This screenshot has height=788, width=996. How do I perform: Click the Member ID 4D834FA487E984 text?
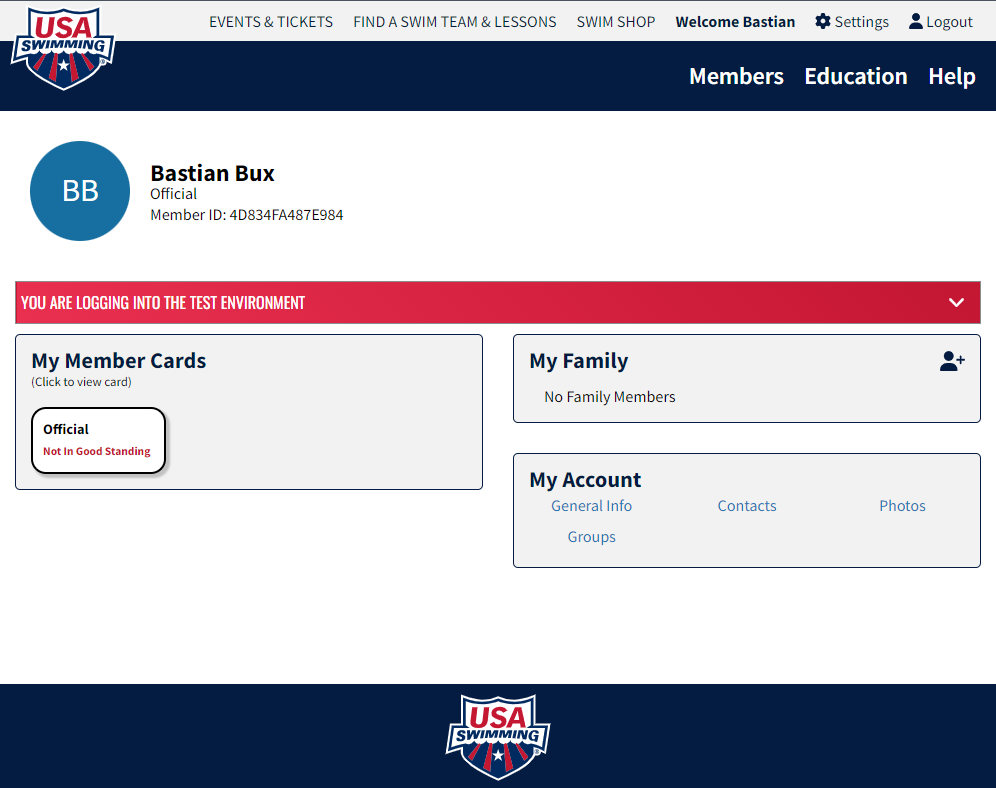click(x=246, y=215)
